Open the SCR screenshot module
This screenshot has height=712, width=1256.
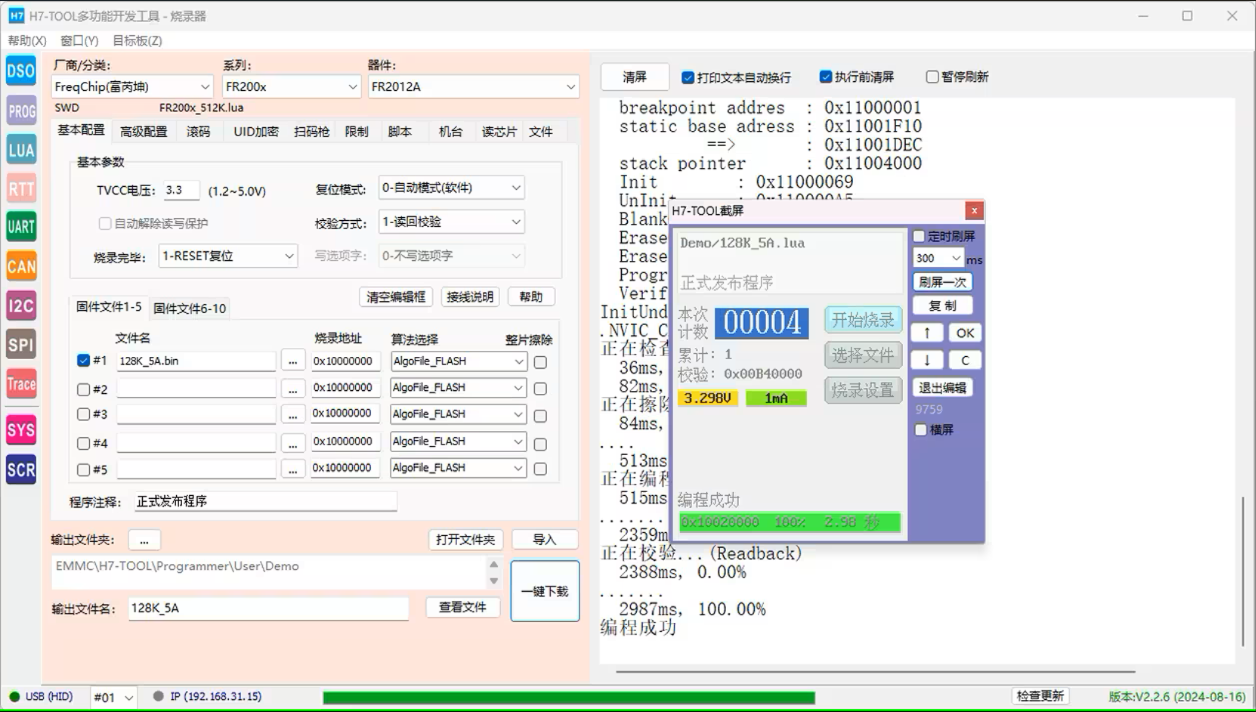pyautogui.click(x=21, y=470)
